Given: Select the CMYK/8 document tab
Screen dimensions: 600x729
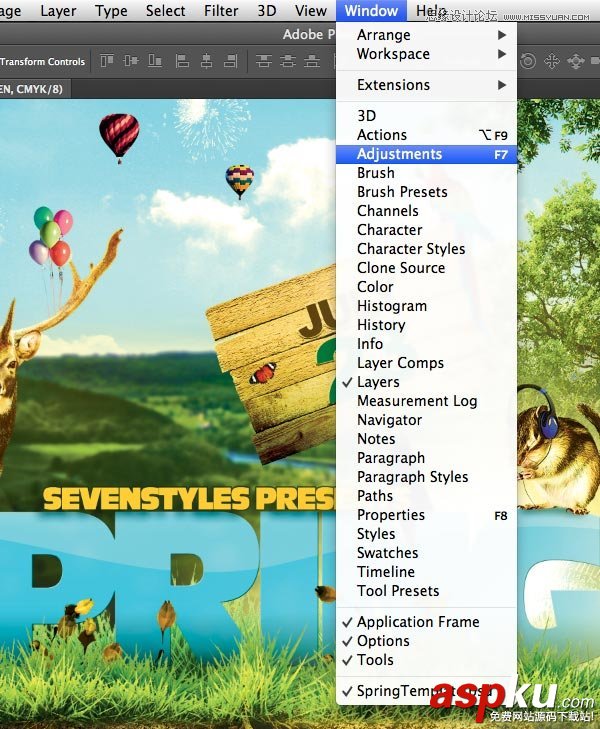Looking at the screenshot, I should point(35,89).
